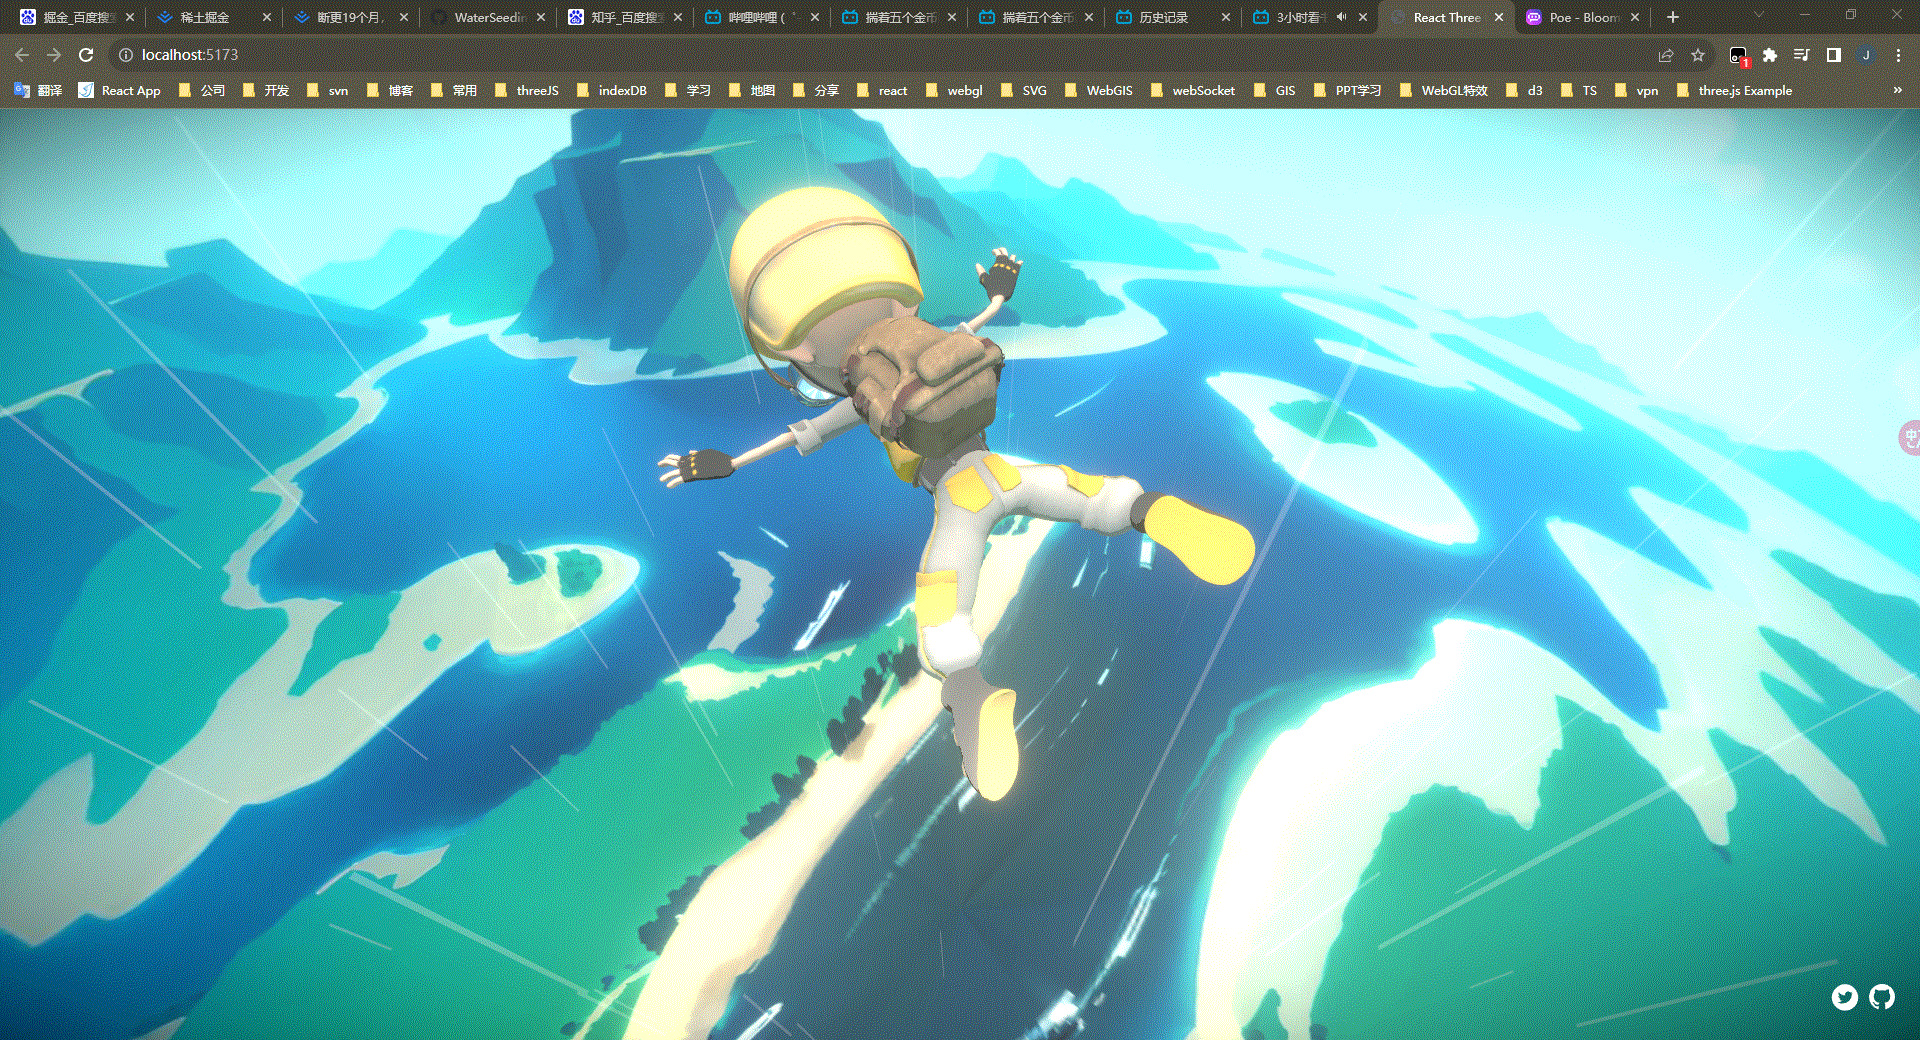Open the 博客 bookmark folder

tap(389, 90)
